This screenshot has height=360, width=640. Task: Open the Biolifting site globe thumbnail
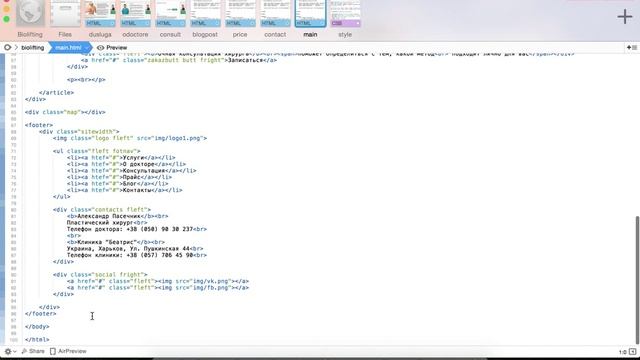tap(30, 13)
